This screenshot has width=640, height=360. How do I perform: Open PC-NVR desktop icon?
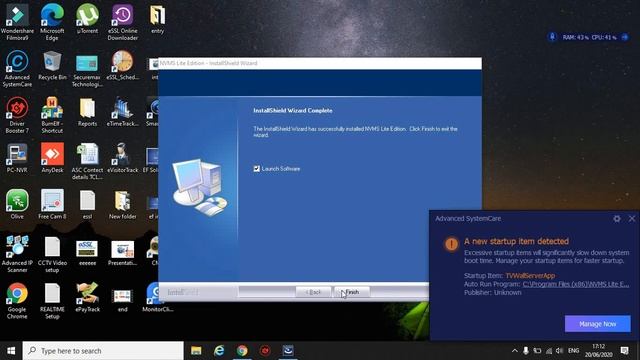(17, 158)
